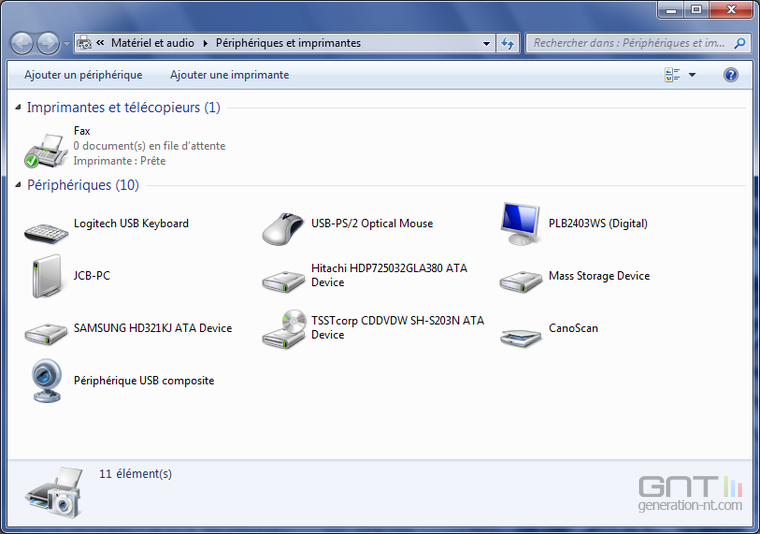Select the Hitachi HDP725032GLA380 drive icon
Image resolution: width=760 pixels, height=534 pixels.
pyautogui.click(x=284, y=282)
